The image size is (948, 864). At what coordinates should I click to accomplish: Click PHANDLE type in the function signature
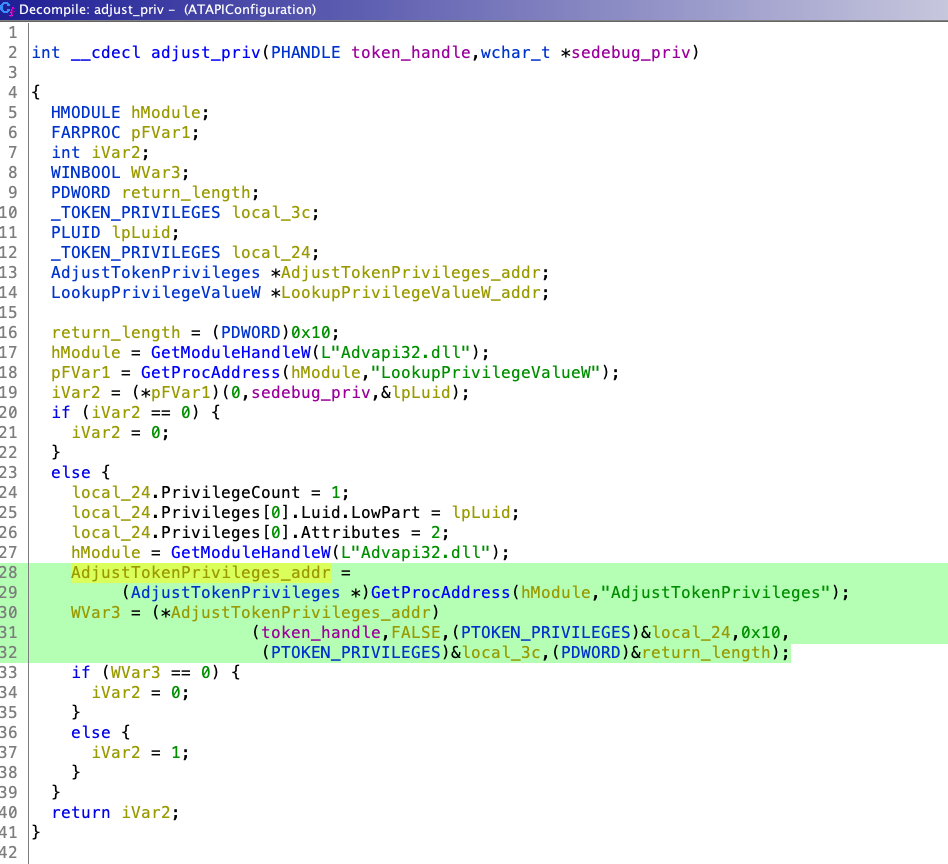pyautogui.click(x=305, y=53)
